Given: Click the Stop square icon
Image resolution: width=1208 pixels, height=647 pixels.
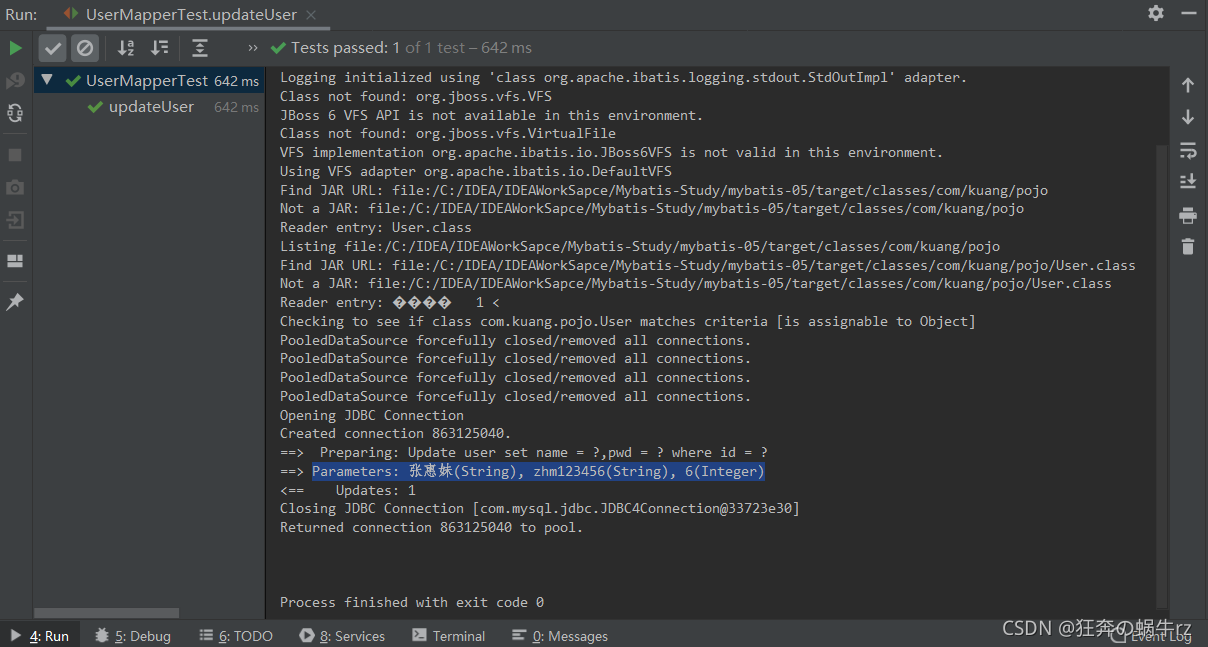Looking at the screenshot, I should (x=15, y=155).
